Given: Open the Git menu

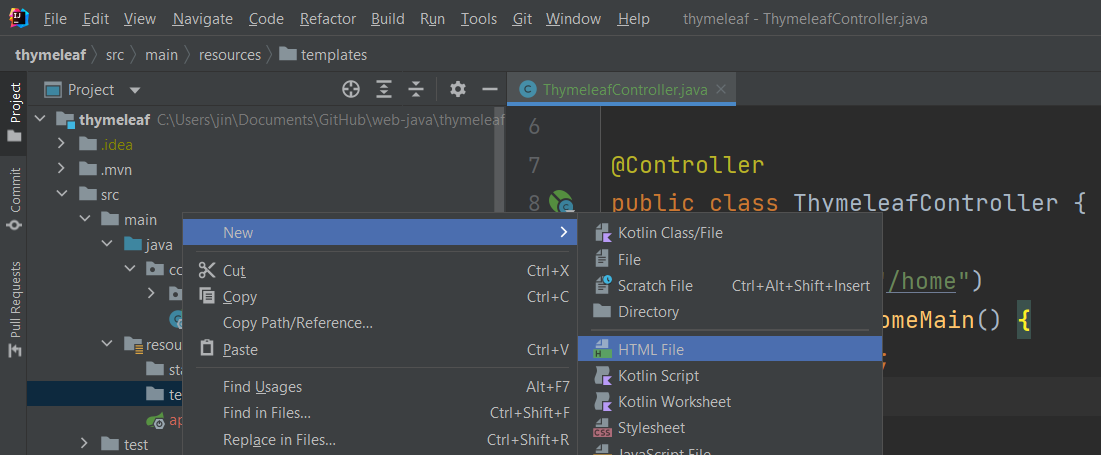Looking at the screenshot, I should (x=522, y=19).
